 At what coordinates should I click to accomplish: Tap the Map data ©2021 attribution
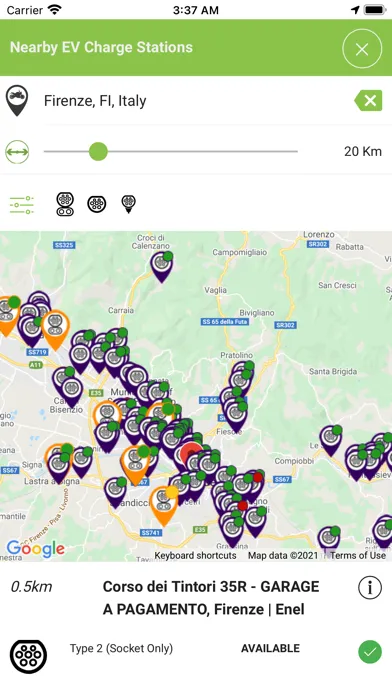point(283,555)
